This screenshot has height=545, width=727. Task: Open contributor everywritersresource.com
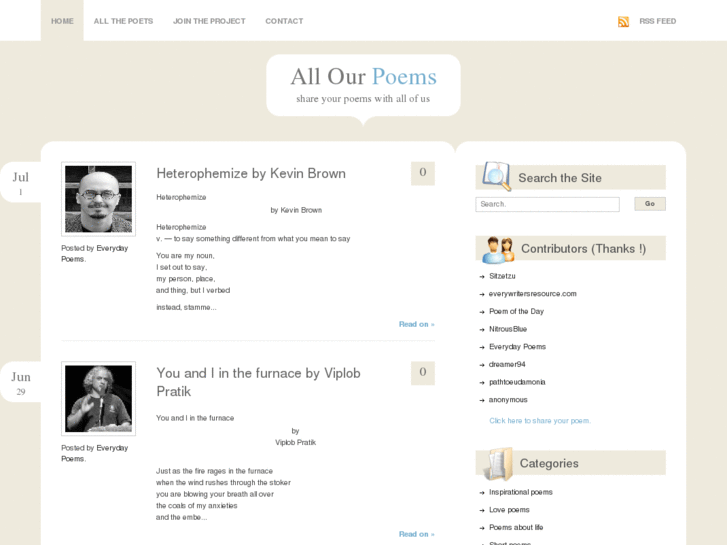(533, 294)
